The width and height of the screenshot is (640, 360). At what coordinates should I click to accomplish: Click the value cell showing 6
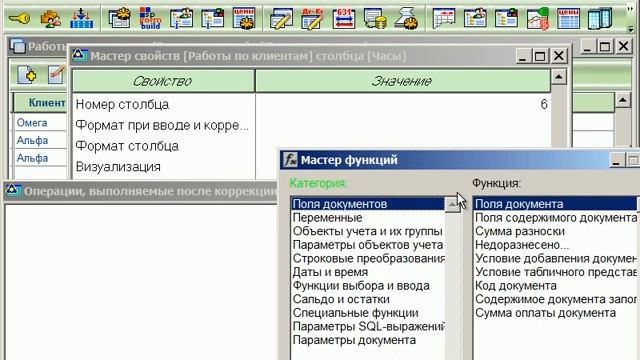click(402, 104)
